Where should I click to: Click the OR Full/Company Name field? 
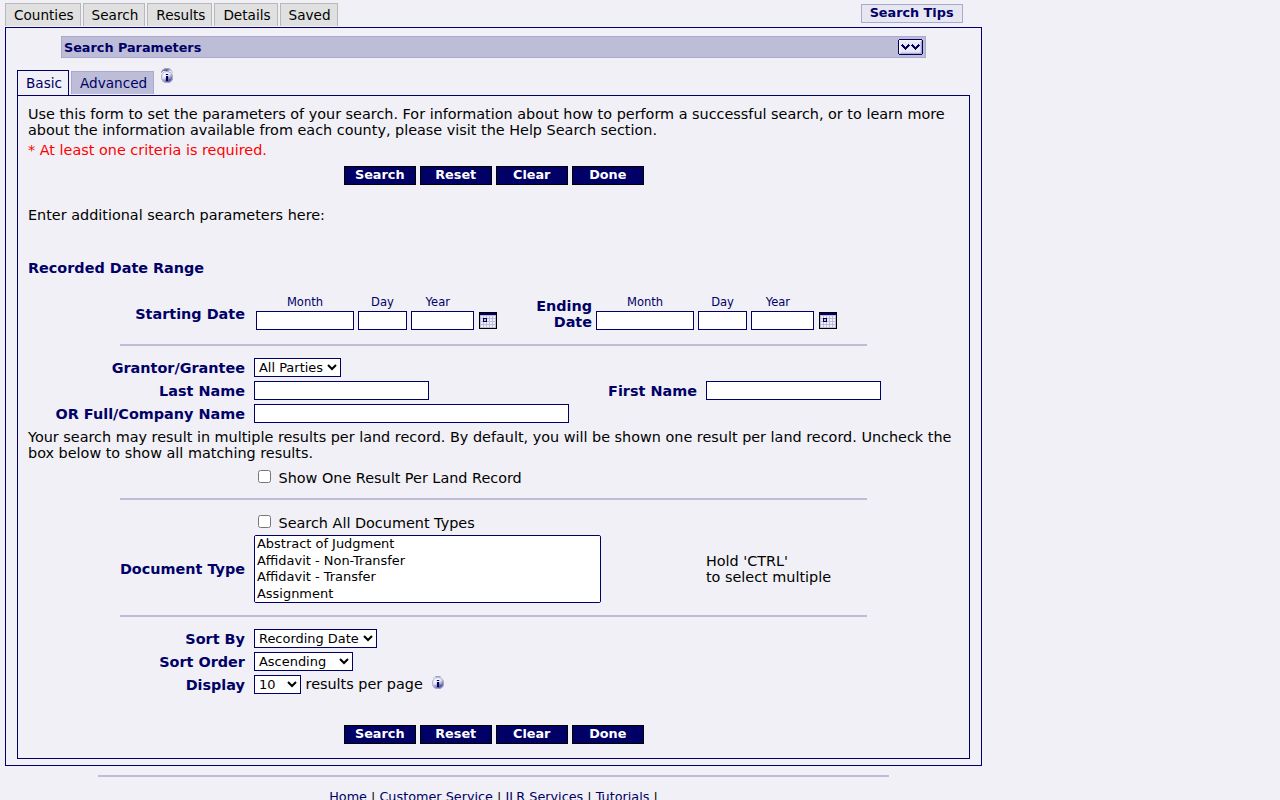[x=411, y=414]
